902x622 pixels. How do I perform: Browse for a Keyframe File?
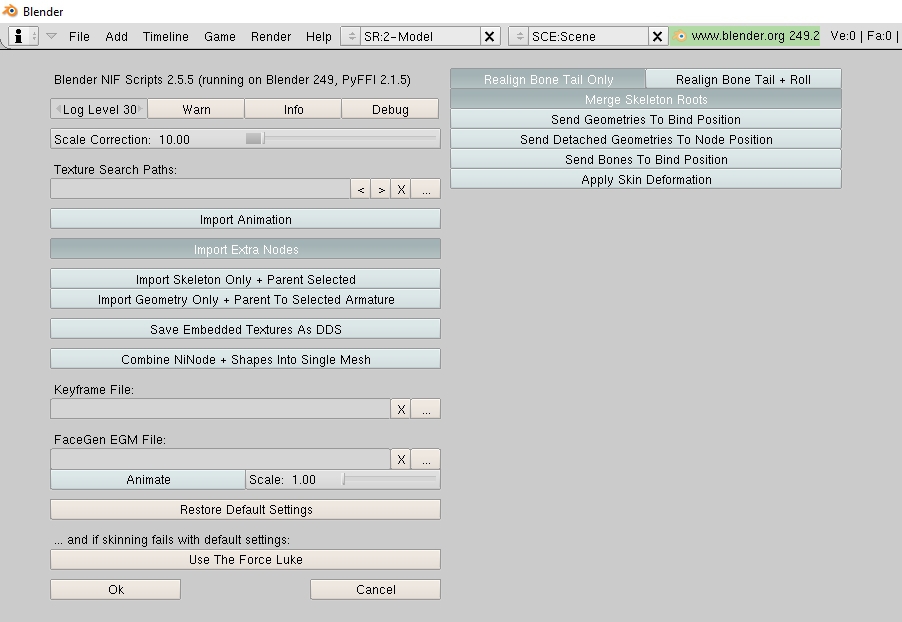[426, 409]
